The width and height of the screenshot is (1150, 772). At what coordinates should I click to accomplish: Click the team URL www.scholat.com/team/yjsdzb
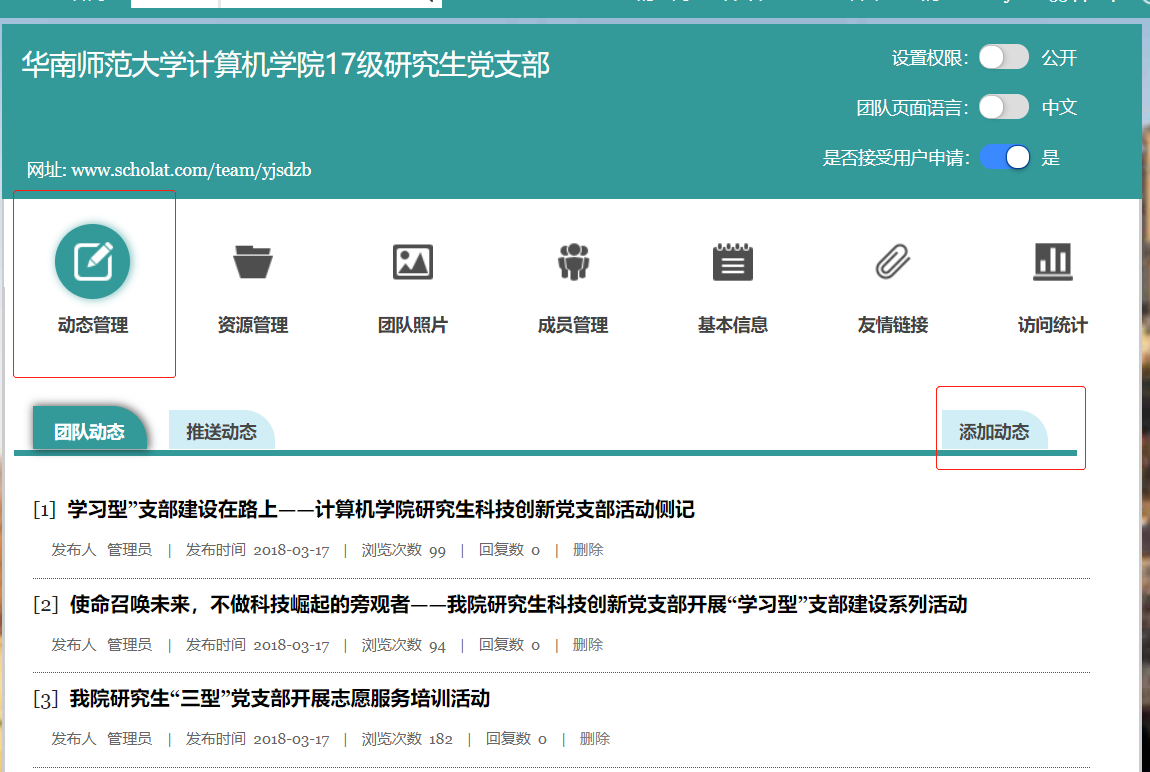click(191, 170)
